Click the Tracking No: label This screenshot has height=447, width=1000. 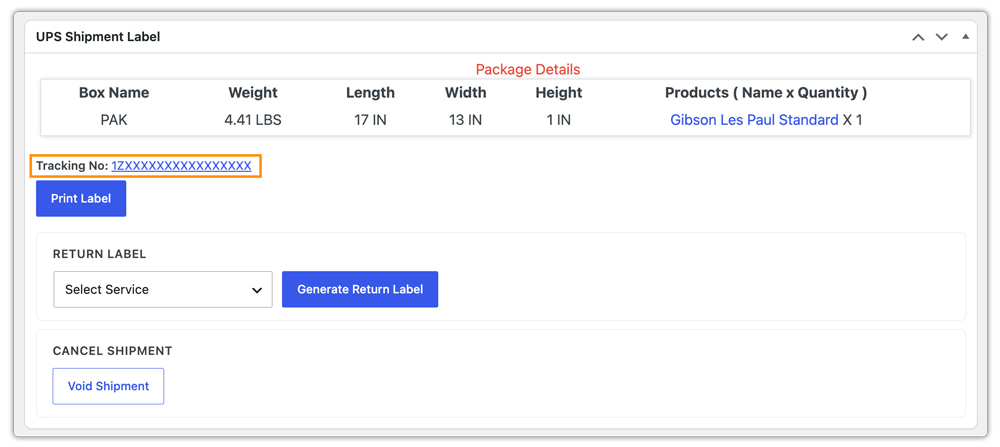72,166
